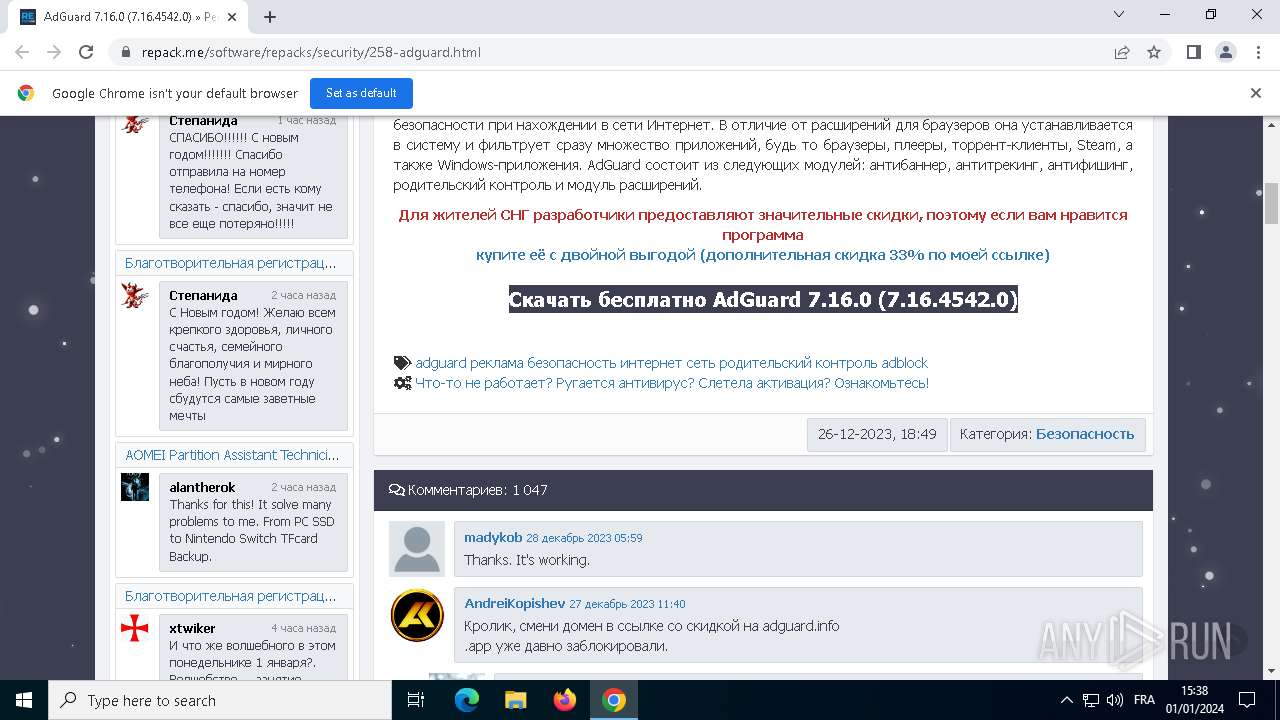Viewport: 1280px width, 720px height.
Task: Open the network status tray icon
Action: tap(1091, 700)
